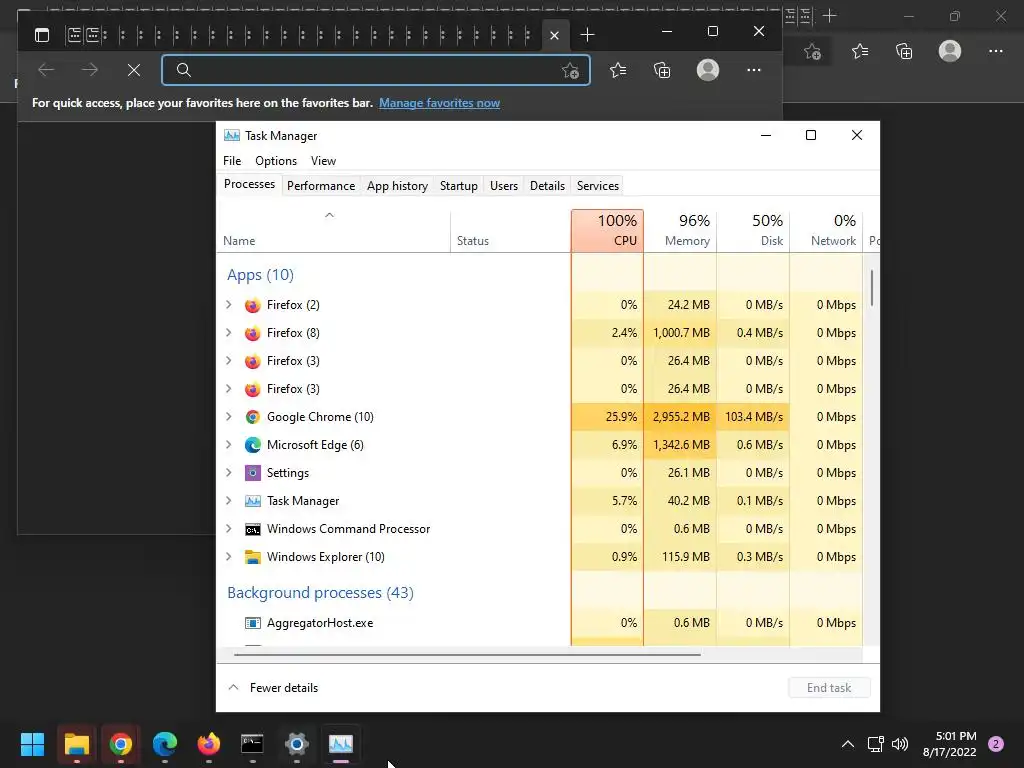Open the 5:01 PM clock and date
1024x768 pixels.
[x=950, y=744]
